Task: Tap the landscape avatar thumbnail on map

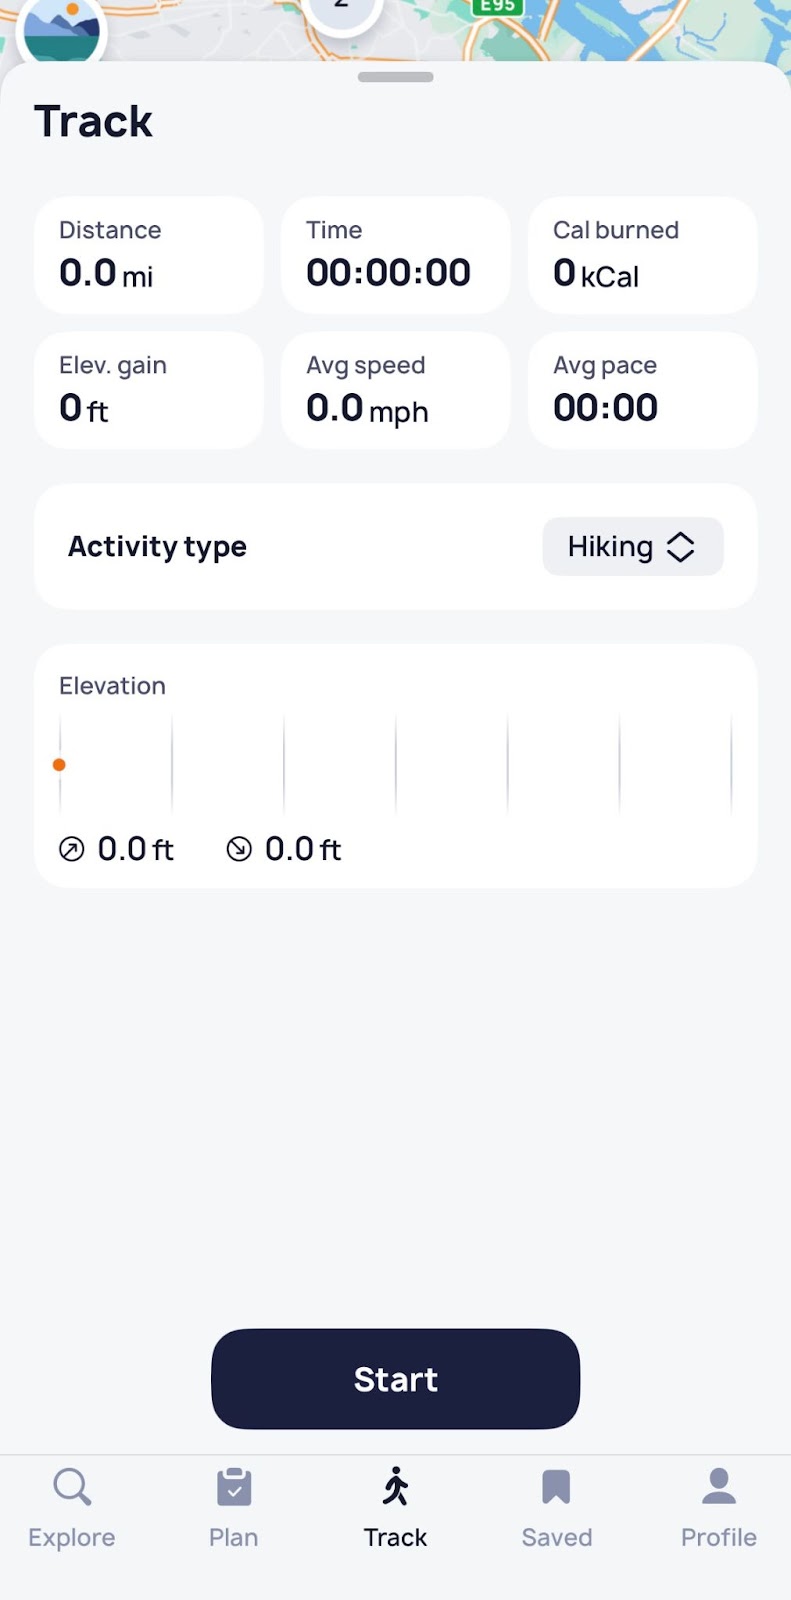Action: click(62, 30)
